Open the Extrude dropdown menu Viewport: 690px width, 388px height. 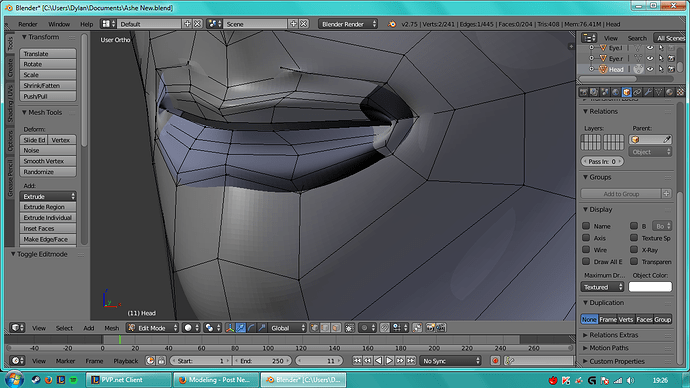point(48,196)
